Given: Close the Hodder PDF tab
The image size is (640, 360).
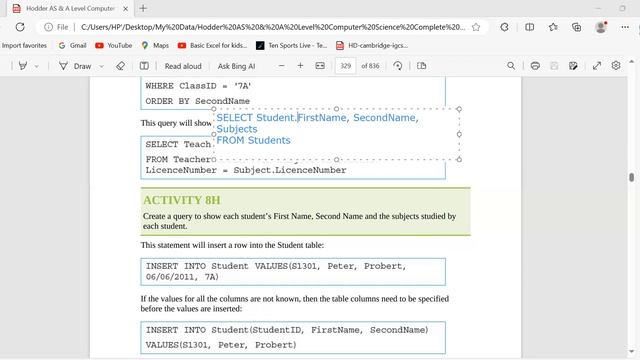Looking at the screenshot, I should (x=126, y=8).
